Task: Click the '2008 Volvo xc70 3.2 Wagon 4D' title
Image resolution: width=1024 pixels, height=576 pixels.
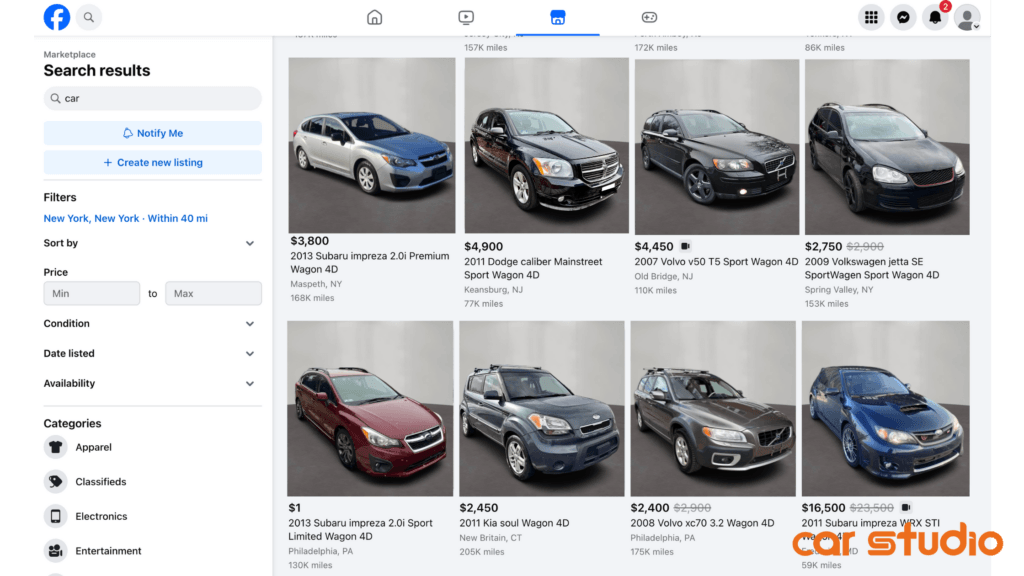Action: 702,523
